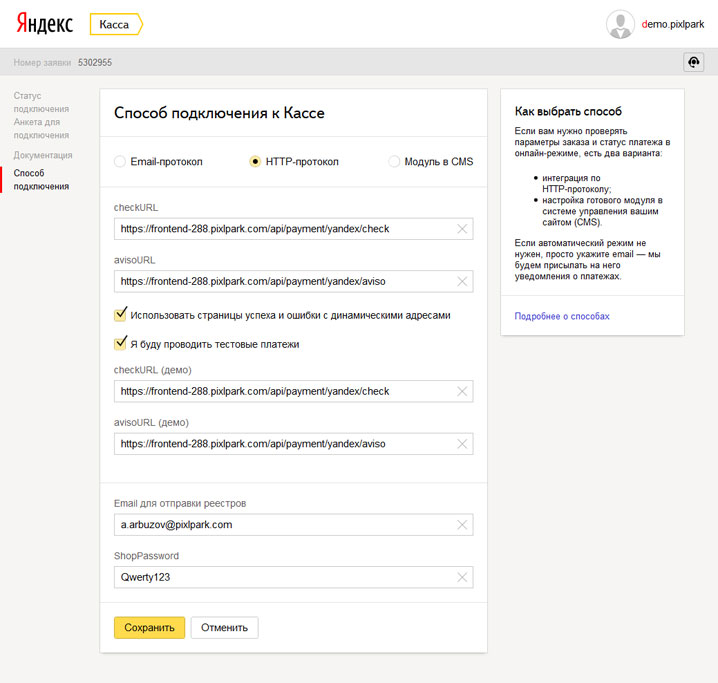The image size is (718, 683).
Task: Click the Отменить button
Action: coord(224,628)
